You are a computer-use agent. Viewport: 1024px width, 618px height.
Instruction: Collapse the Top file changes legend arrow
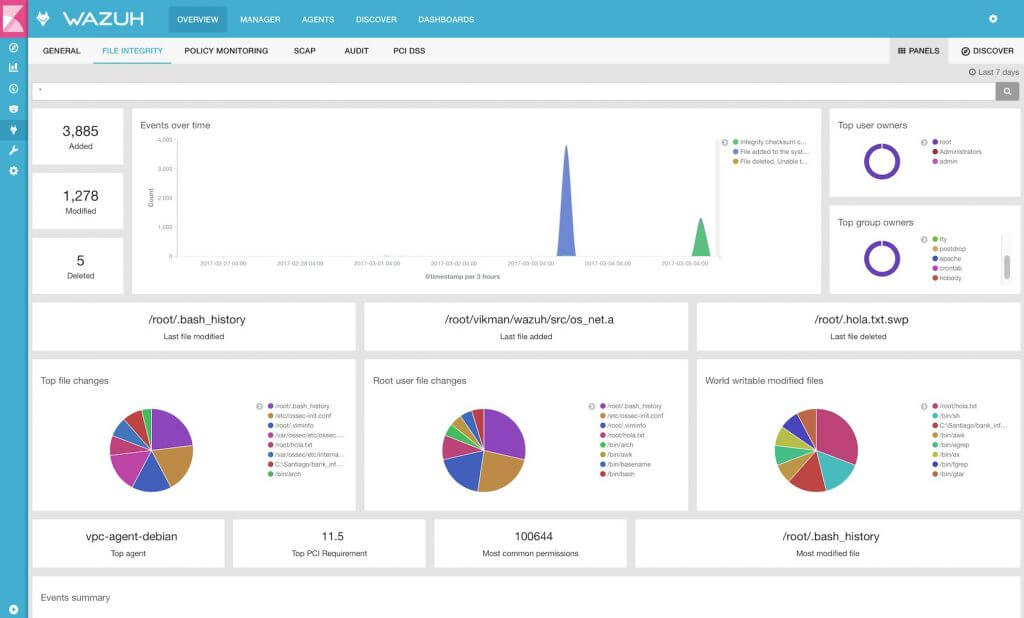(260, 406)
